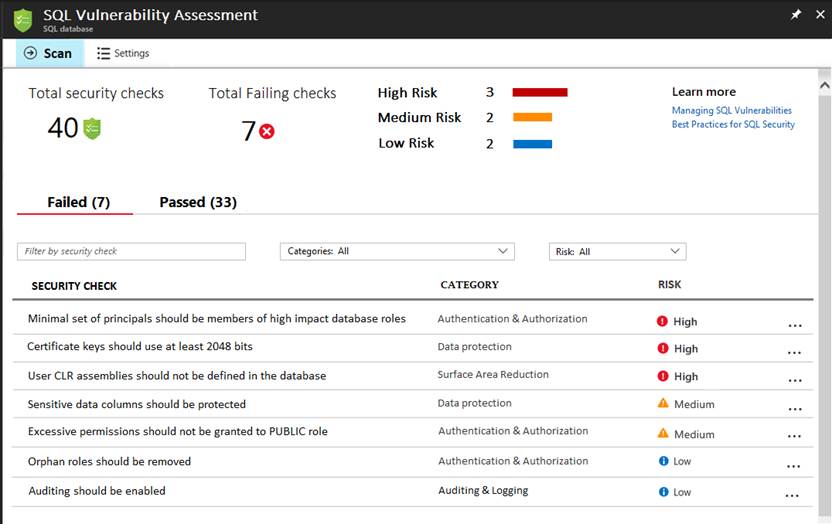Screen dimensions: 832x524
Task: Open the Risk: All dropdown
Action: [618, 251]
